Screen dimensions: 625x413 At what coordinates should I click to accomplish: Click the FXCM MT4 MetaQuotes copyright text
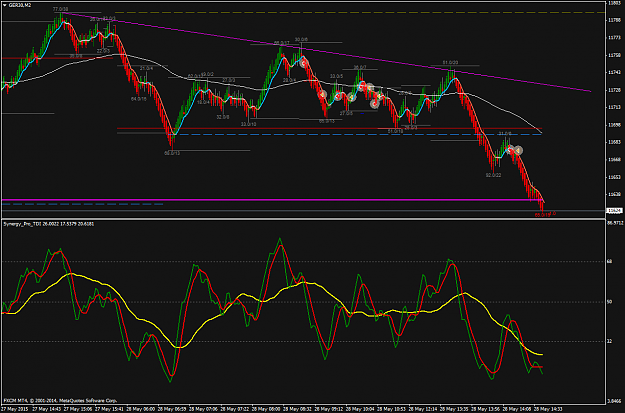click(x=60, y=400)
